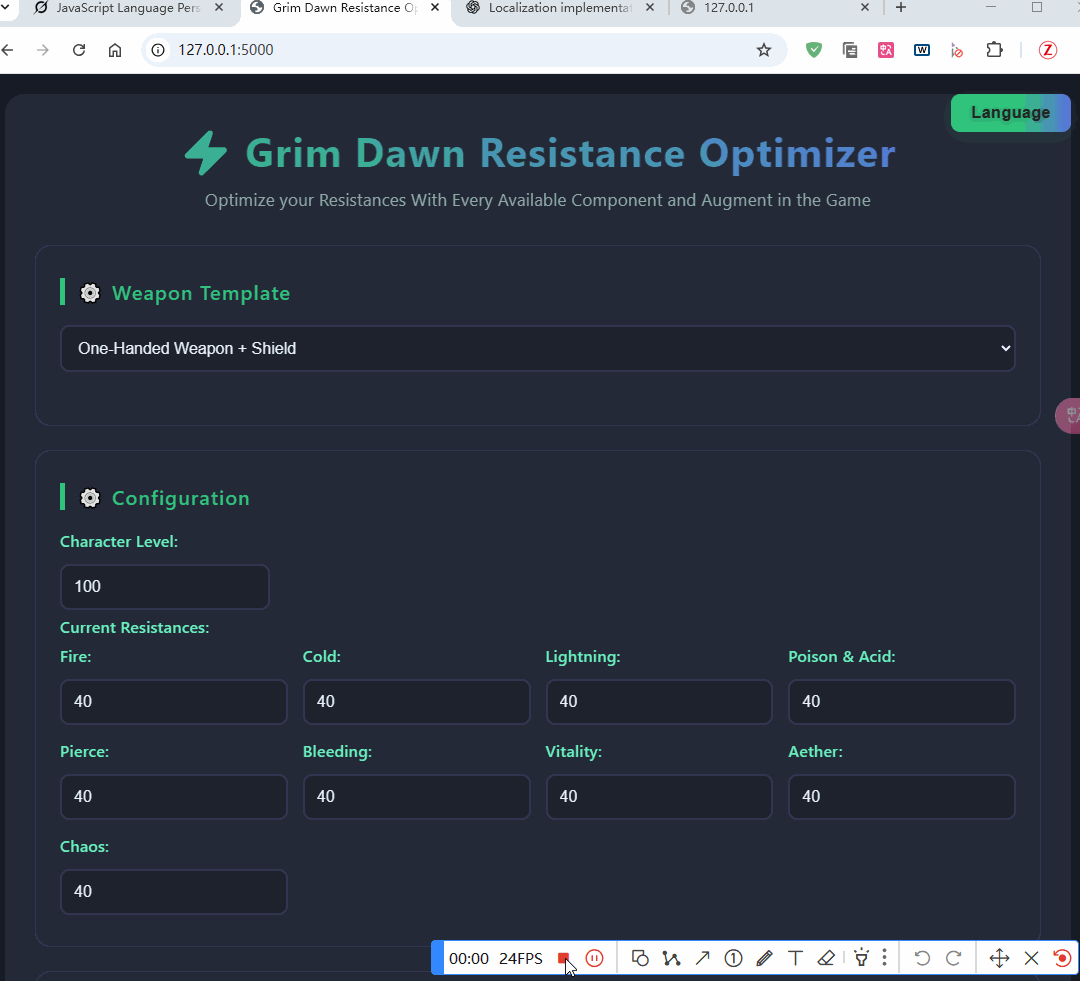Reload the current page
The height and width of the screenshot is (981, 1080).
tap(79, 50)
